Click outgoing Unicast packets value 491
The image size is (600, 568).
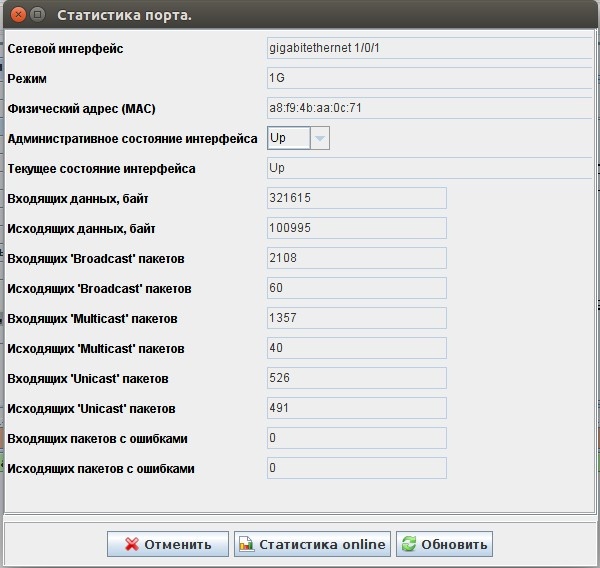coord(357,408)
